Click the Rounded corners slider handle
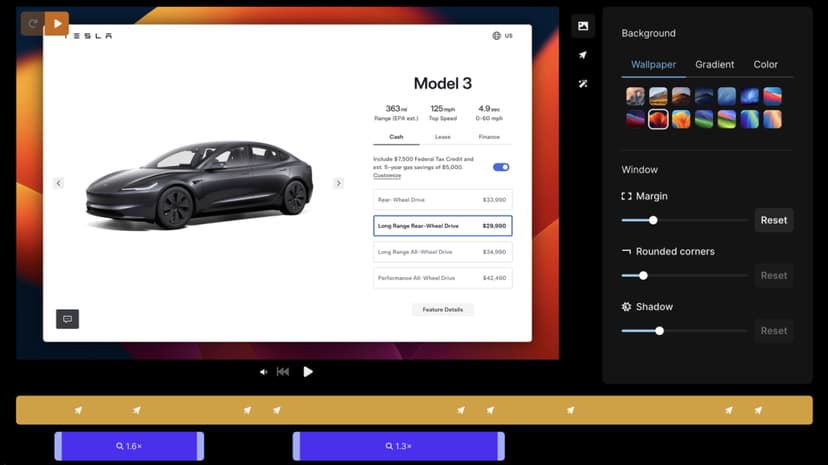Image resolution: width=828 pixels, height=465 pixels. tap(643, 276)
